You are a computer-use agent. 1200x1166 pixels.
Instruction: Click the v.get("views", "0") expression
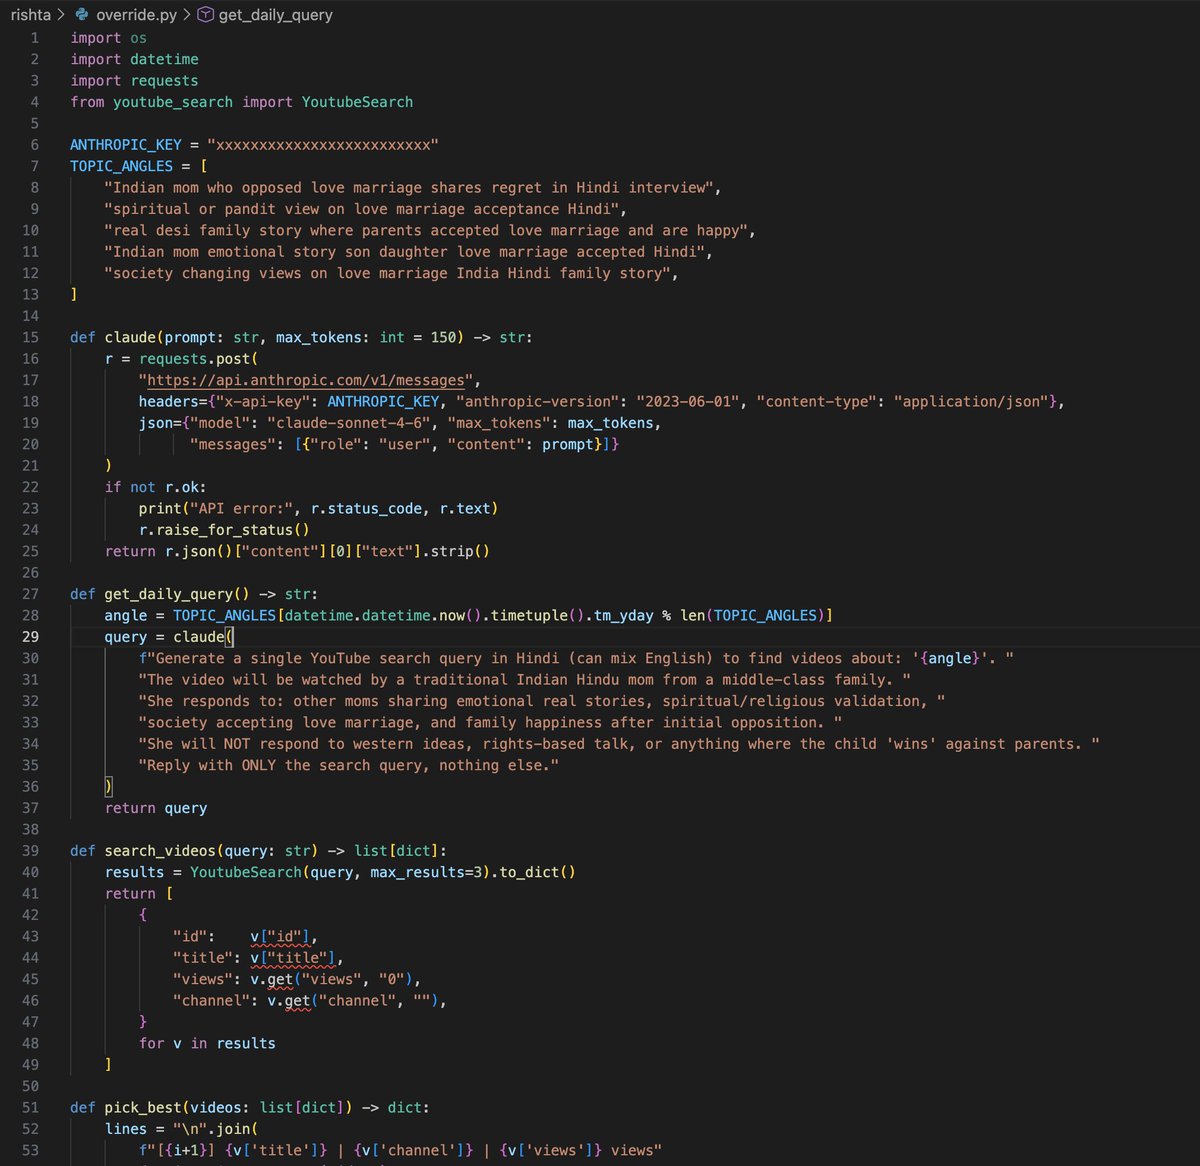coord(332,980)
